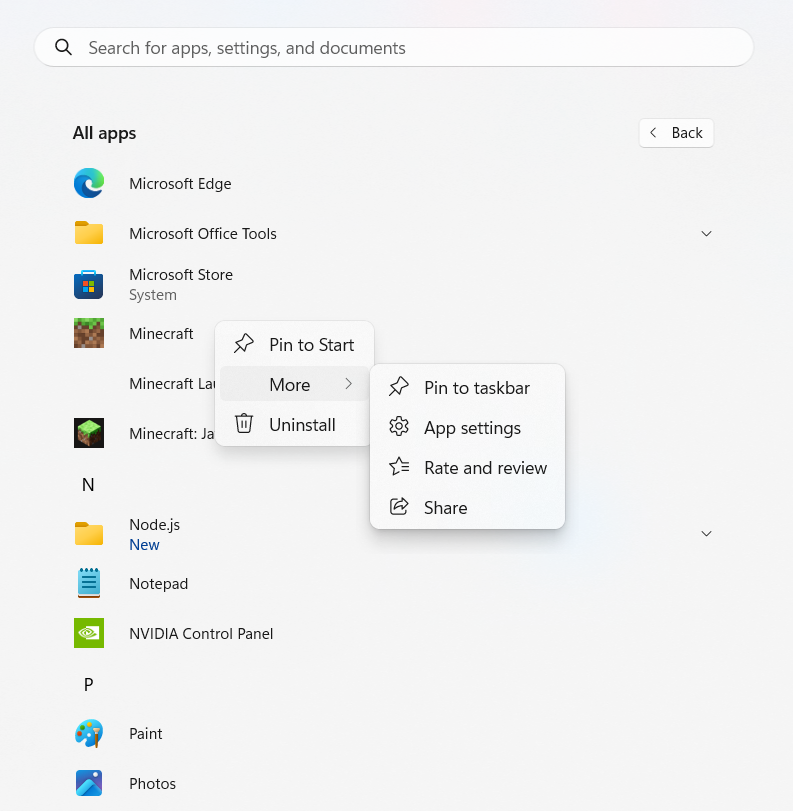793x811 pixels.
Task: Expand Microsoft Office Tools folder chevron
Action: [x=706, y=233]
